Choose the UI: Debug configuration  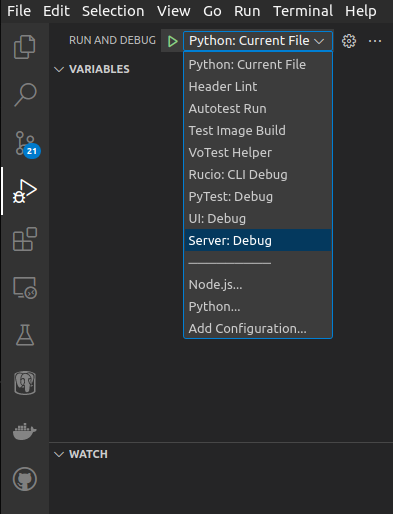(x=258, y=219)
